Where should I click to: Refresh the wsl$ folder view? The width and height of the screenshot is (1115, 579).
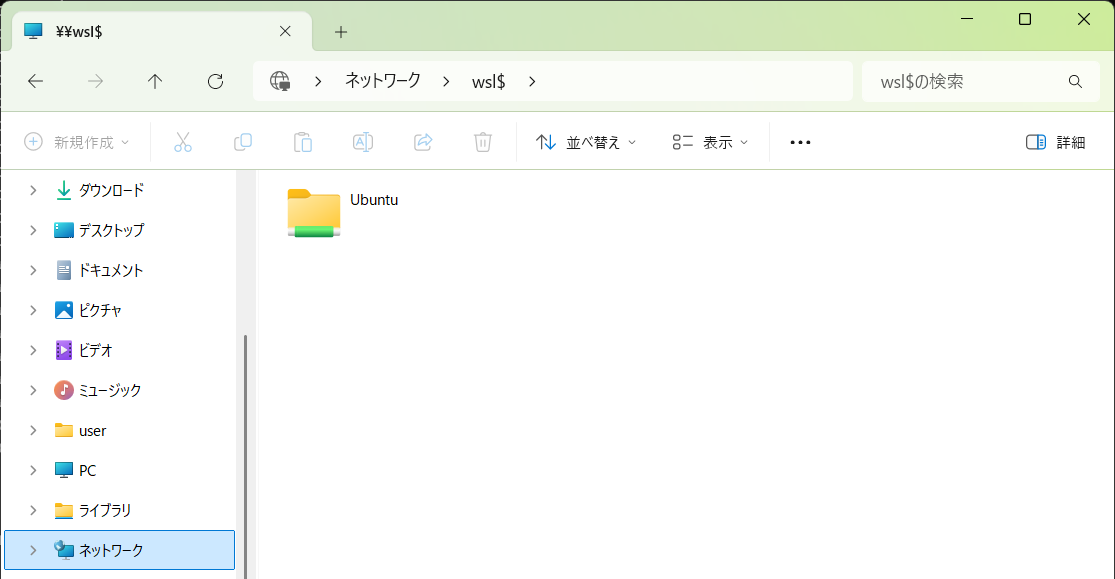215,82
